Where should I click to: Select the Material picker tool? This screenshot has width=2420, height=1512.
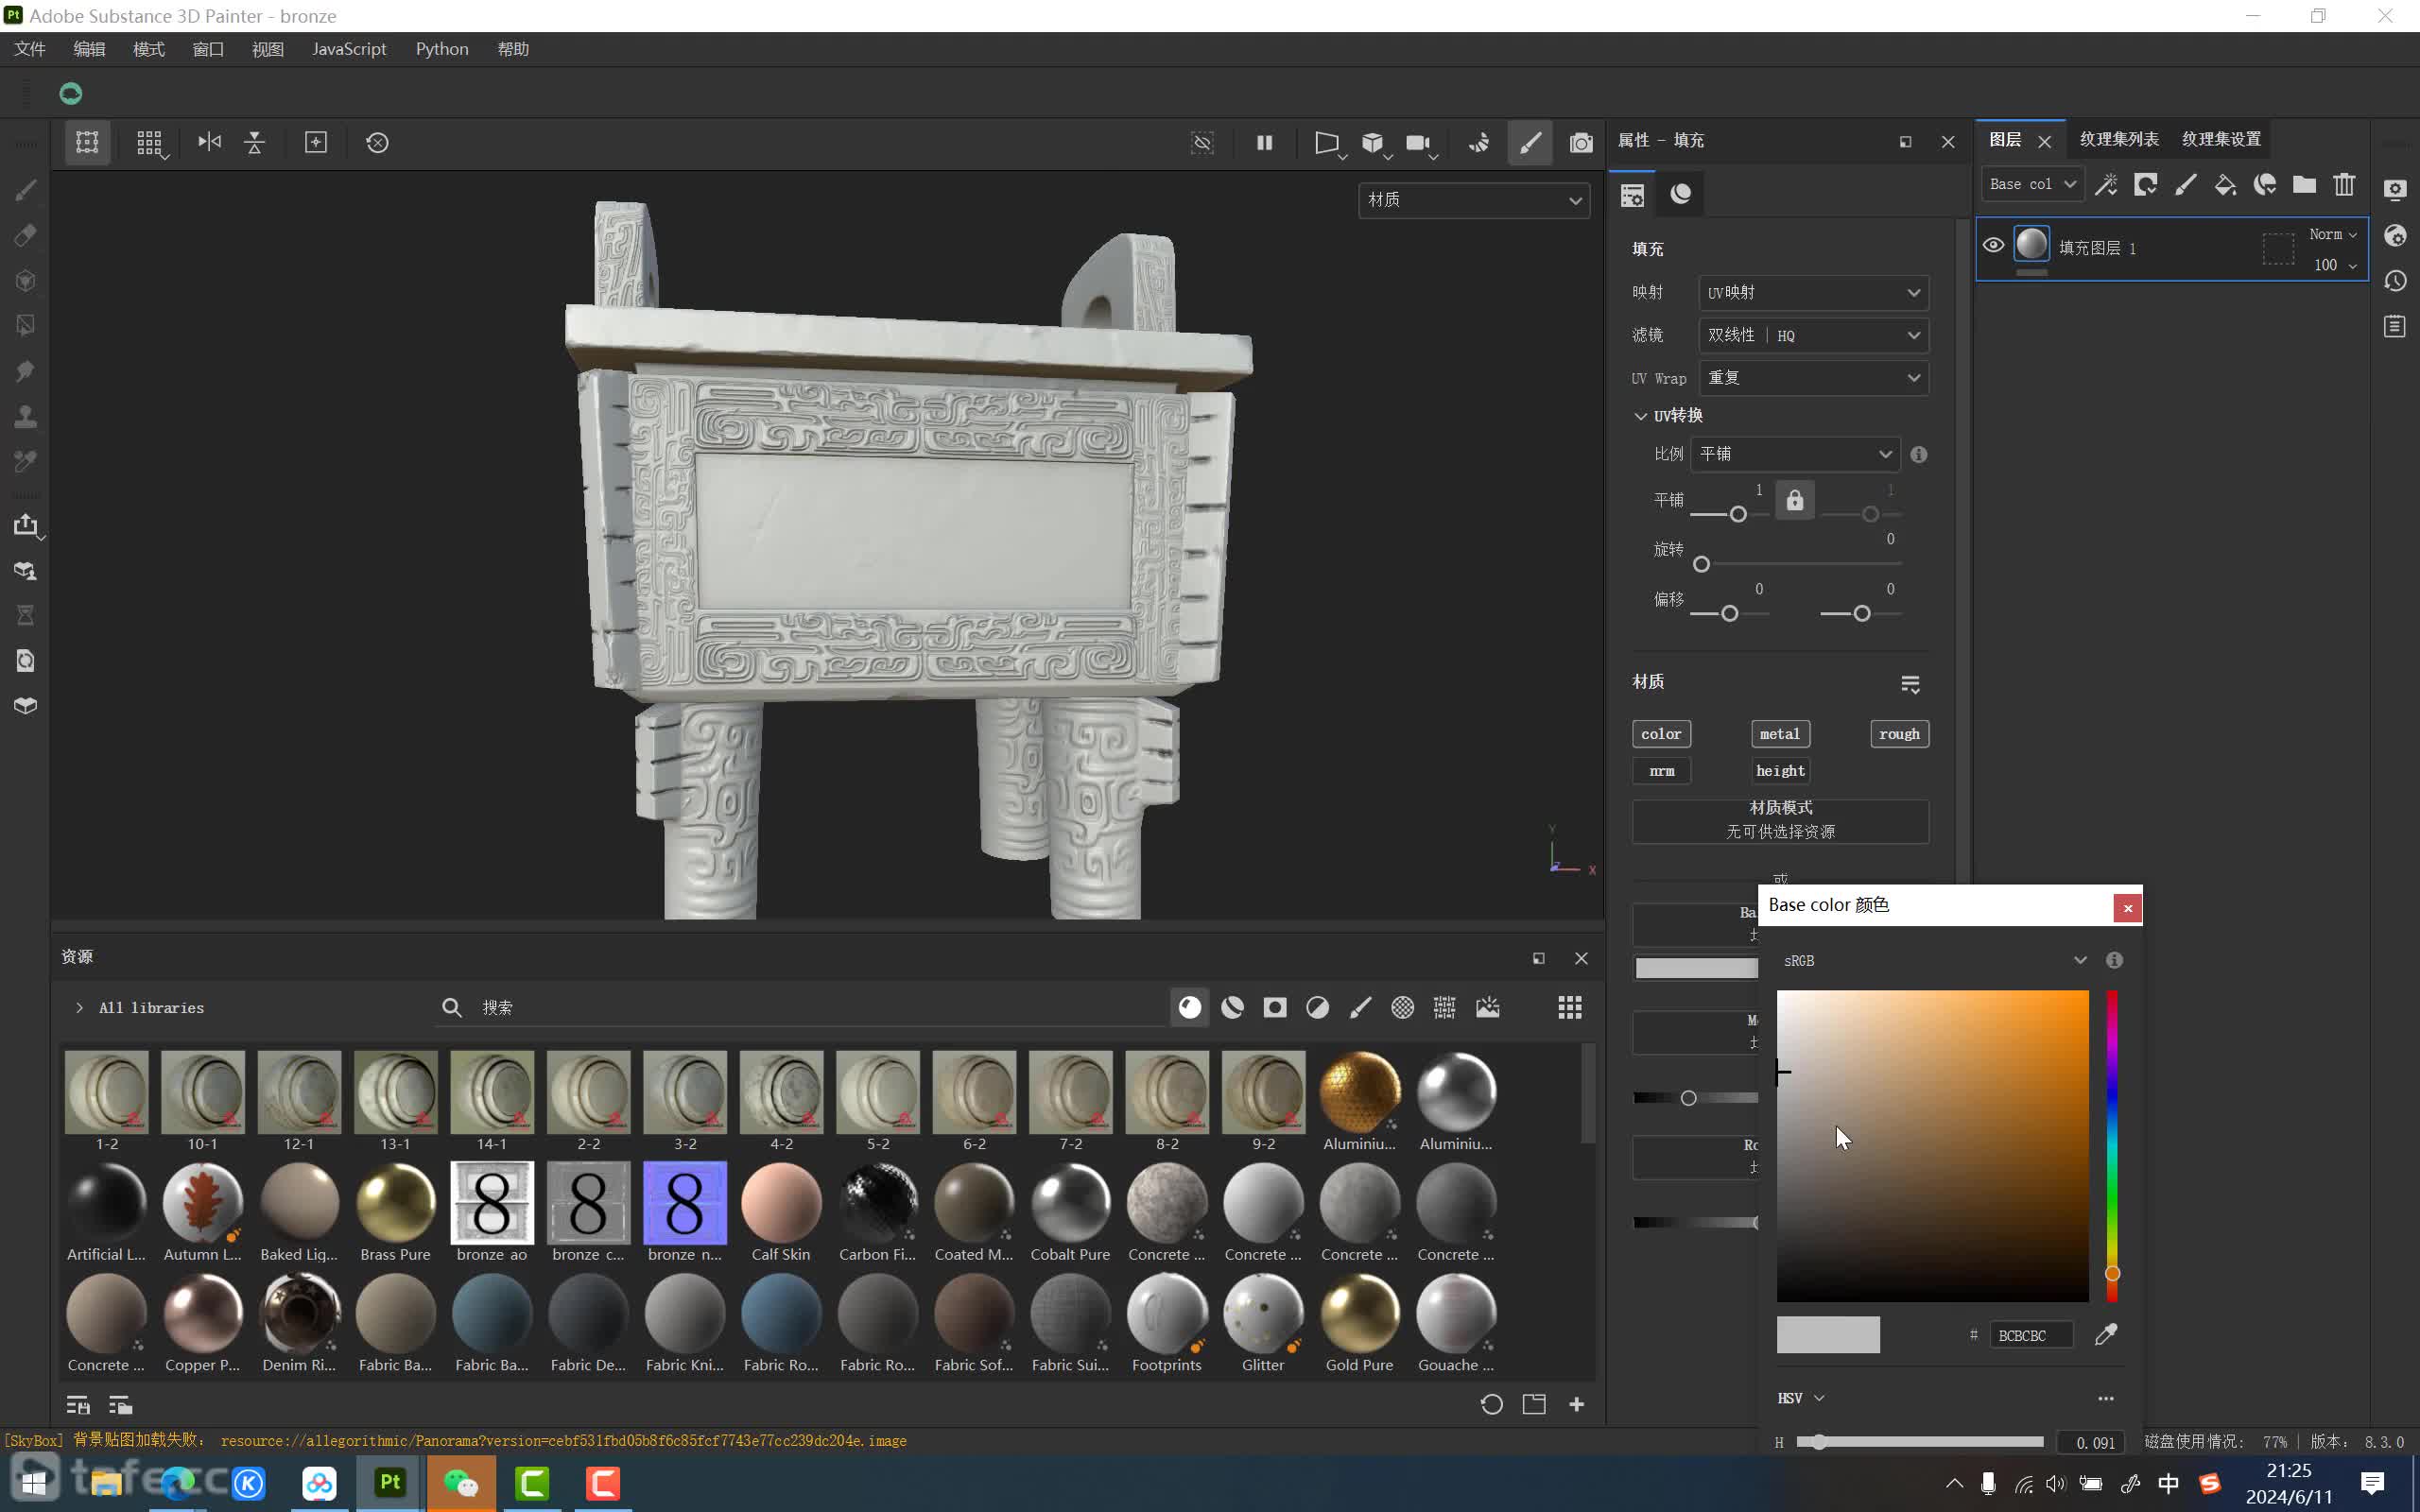[26, 461]
